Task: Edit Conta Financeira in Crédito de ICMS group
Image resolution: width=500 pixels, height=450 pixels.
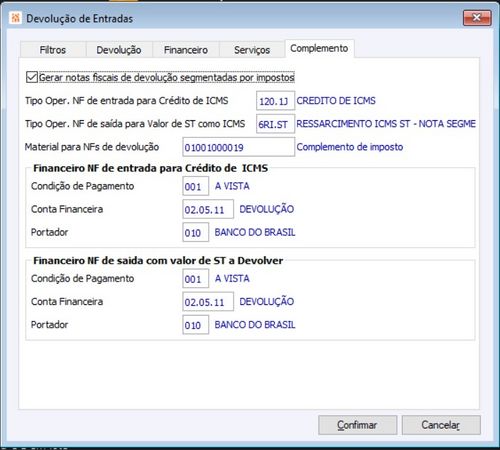Action: (208, 209)
